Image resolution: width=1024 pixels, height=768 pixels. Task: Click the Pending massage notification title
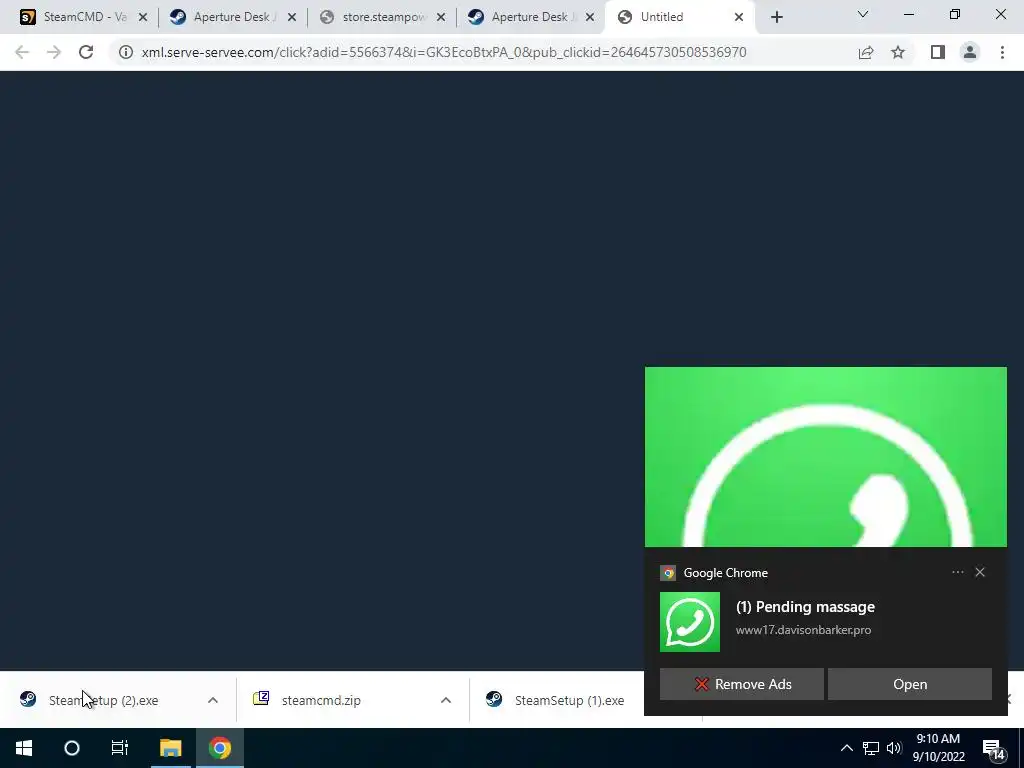[x=805, y=607]
